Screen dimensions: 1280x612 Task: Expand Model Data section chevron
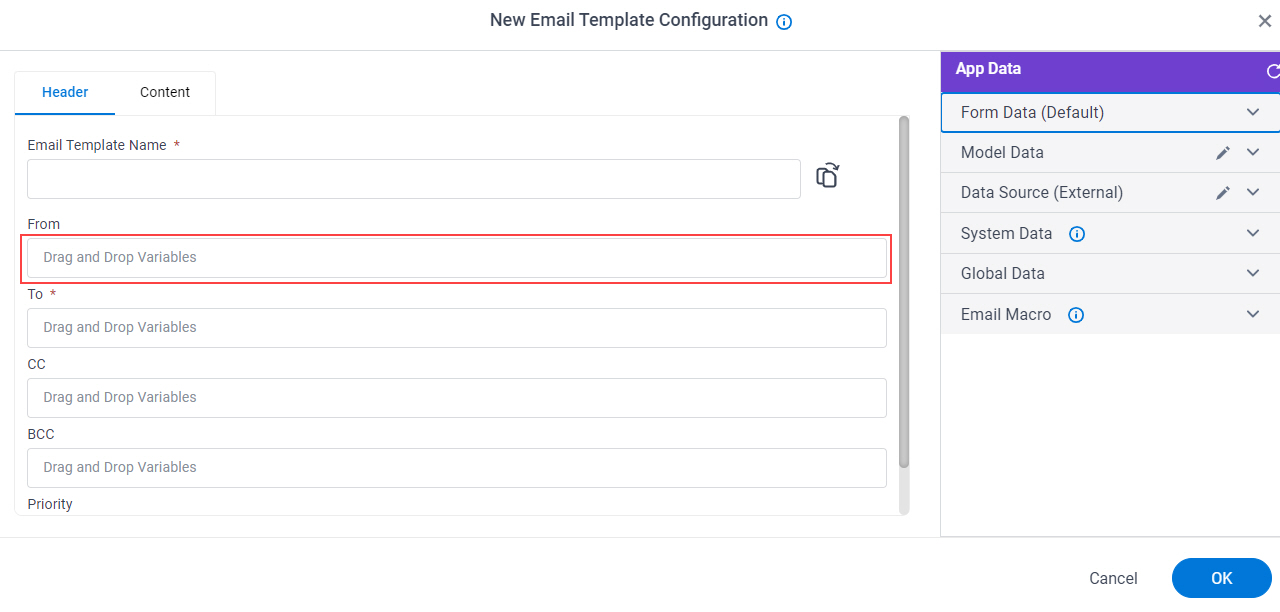point(1253,152)
